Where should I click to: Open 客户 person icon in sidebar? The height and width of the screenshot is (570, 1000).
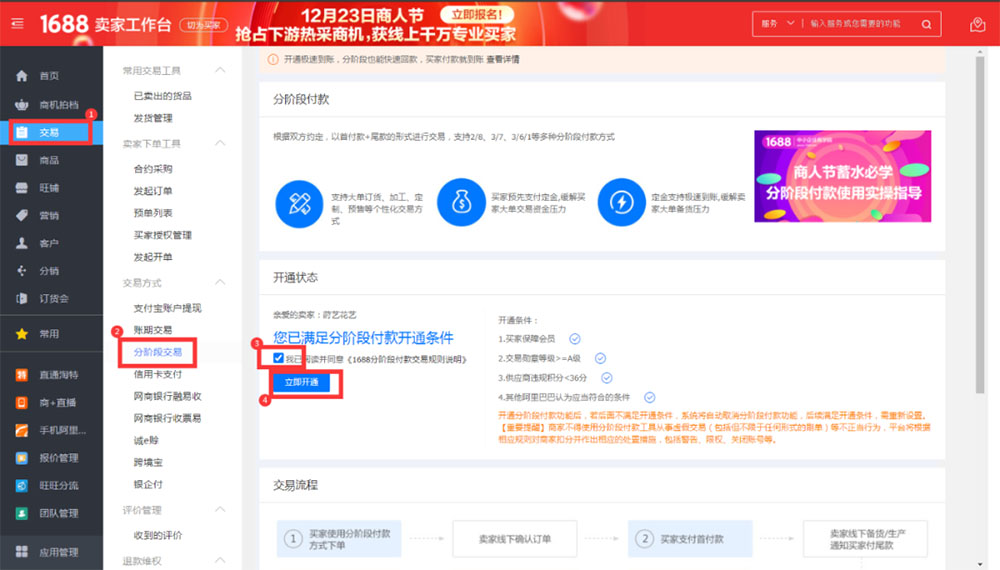point(22,243)
